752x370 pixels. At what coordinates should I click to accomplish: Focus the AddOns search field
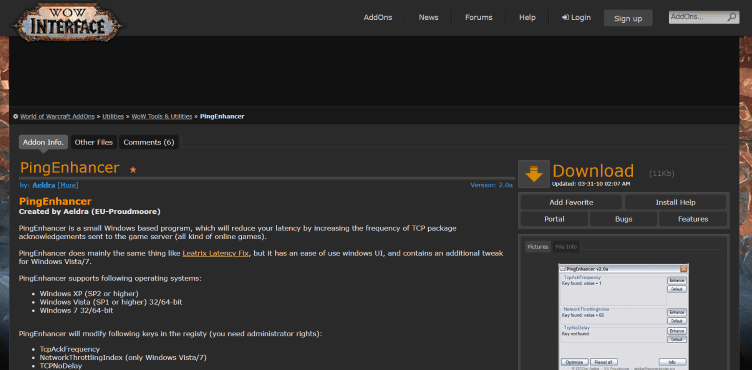pyautogui.click(x=698, y=17)
